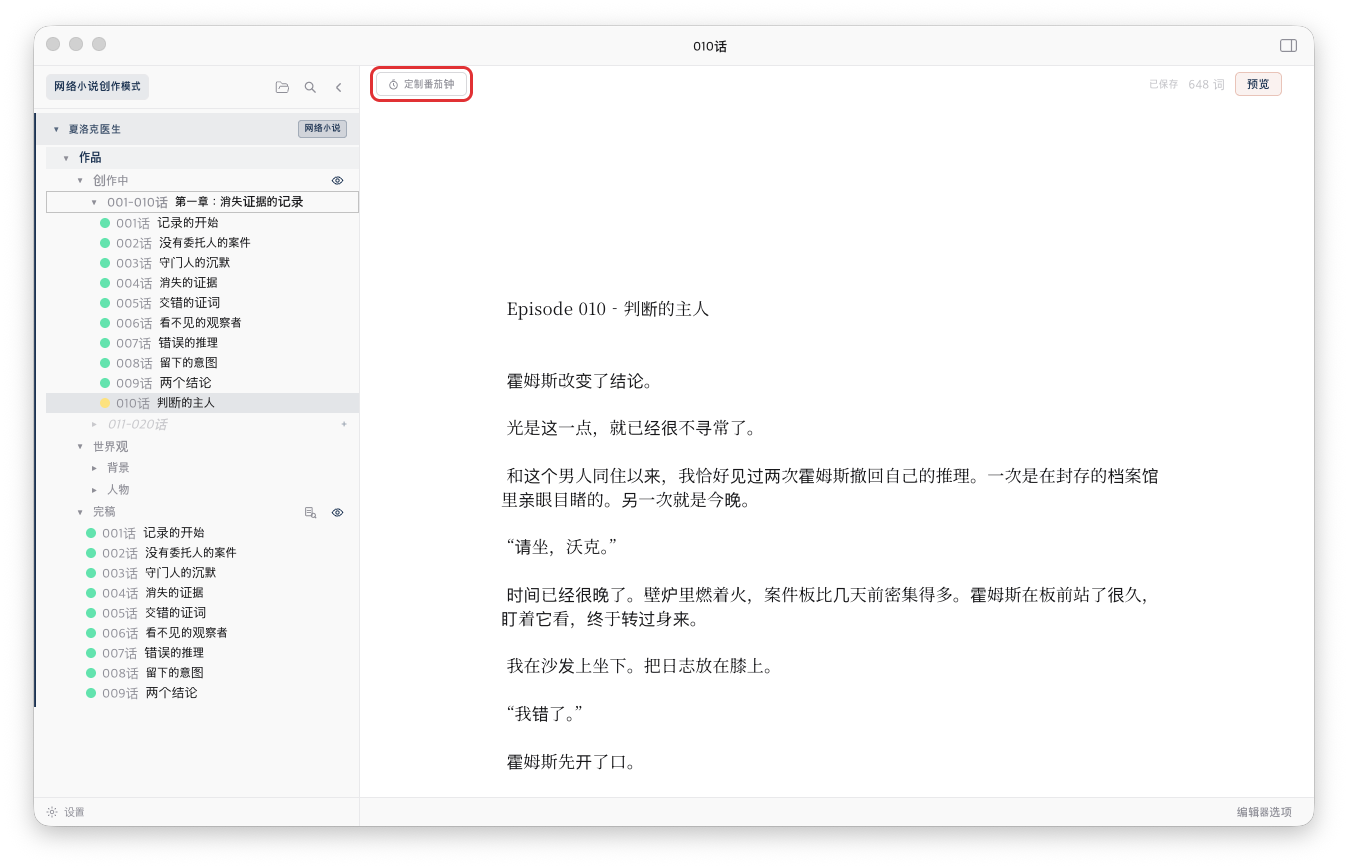The height and width of the screenshot is (868, 1348).
Task: Click the 网络小说创作模式 mode button
Action: tap(97, 87)
